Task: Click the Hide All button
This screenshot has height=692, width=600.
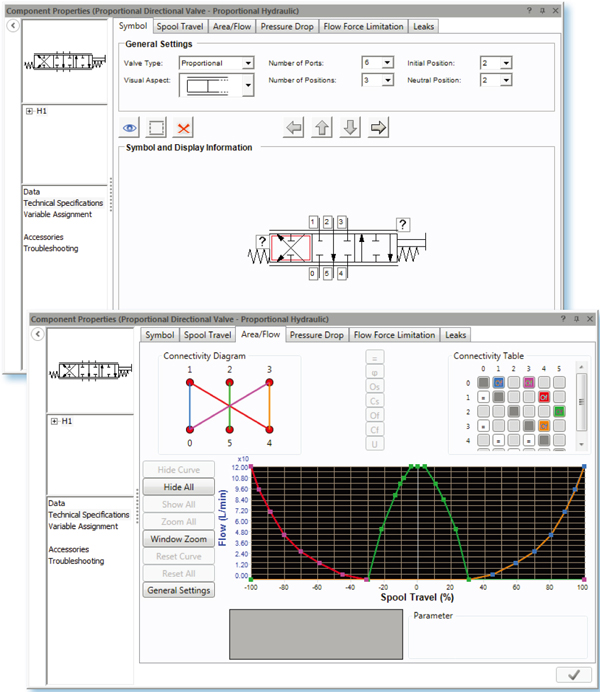Action: [x=179, y=487]
